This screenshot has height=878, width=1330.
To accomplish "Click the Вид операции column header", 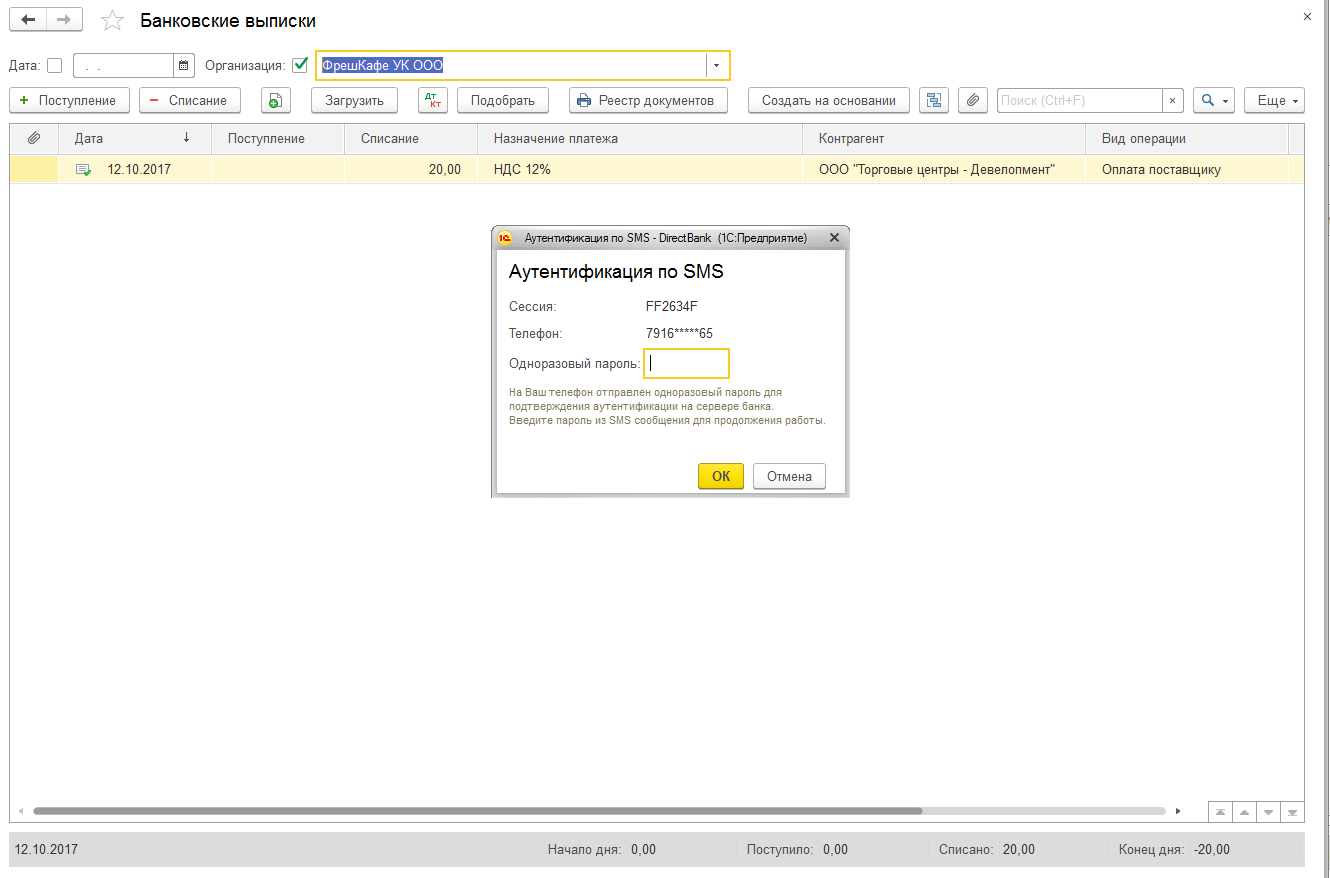I will [x=1187, y=139].
